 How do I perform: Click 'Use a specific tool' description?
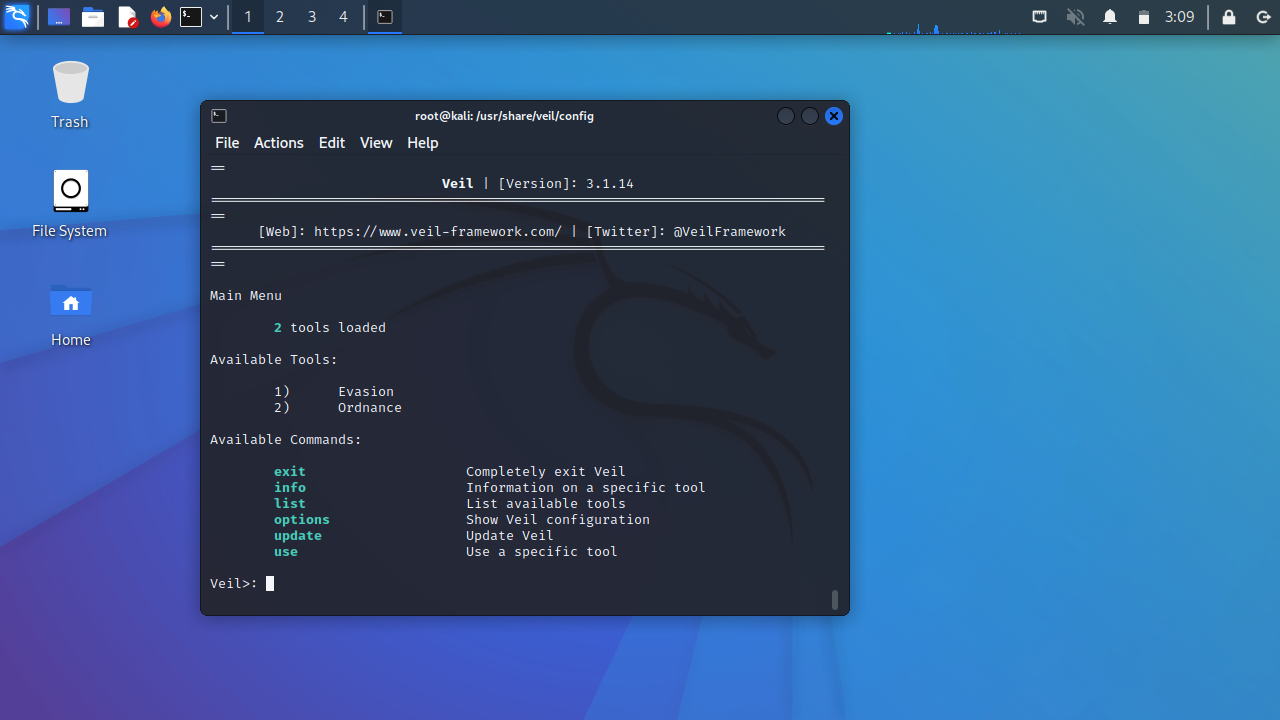[x=542, y=552]
